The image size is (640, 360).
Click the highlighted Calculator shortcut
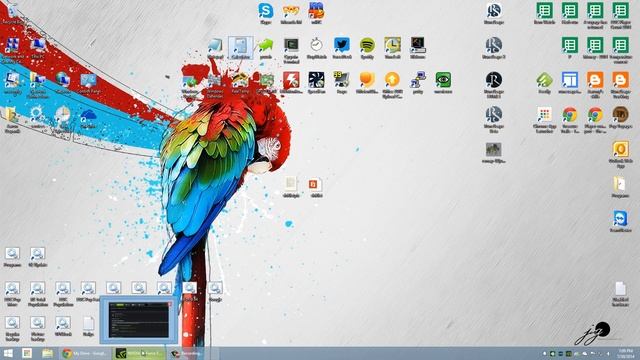(x=240, y=47)
